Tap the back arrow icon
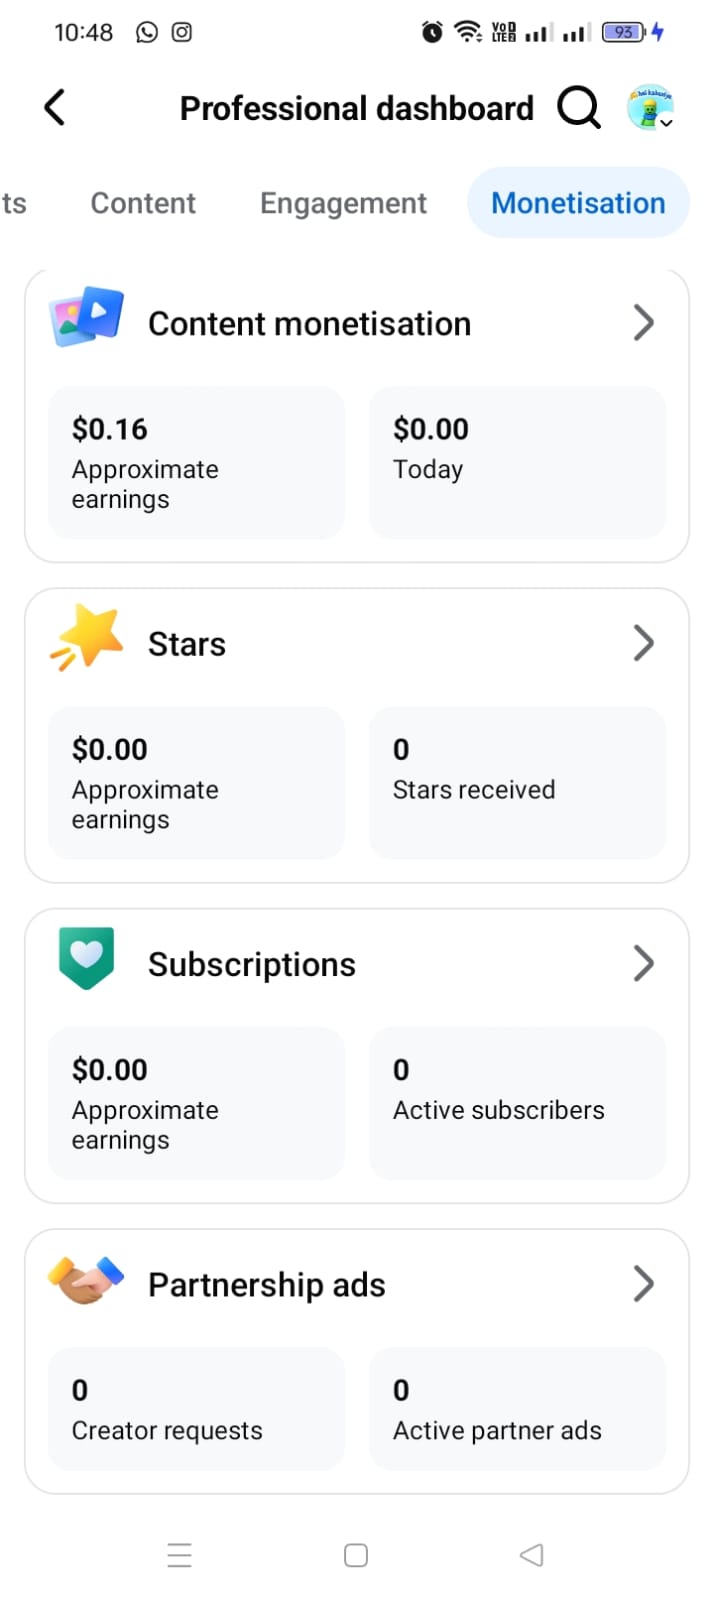 55,108
